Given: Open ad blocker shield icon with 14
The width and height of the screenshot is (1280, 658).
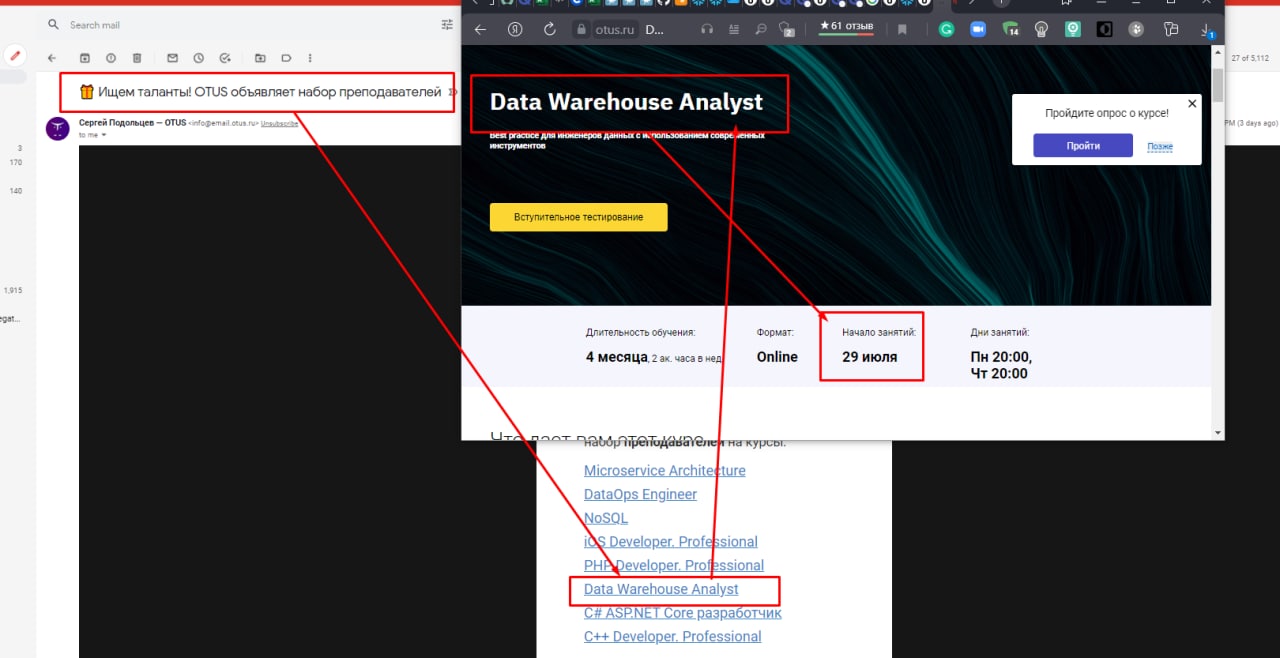Looking at the screenshot, I should click(x=1010, y=30).
